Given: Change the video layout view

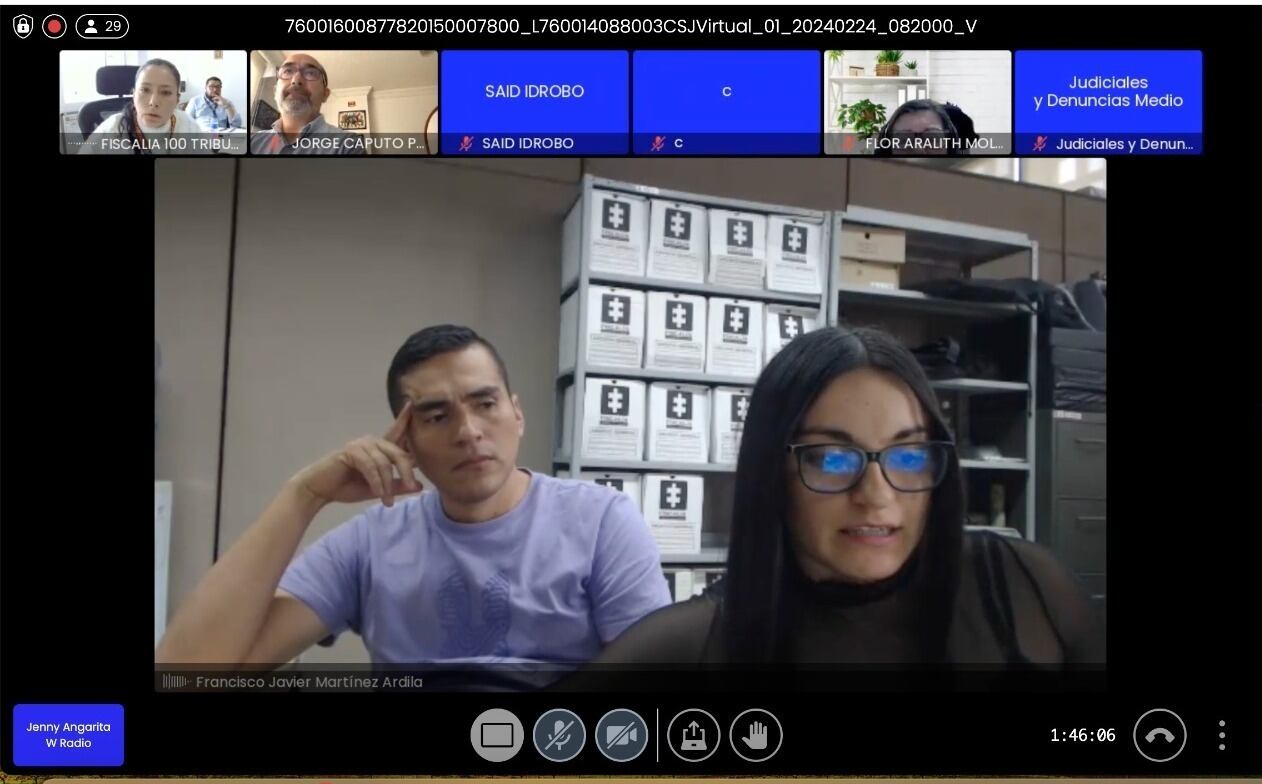Looking at the screenshot, I should tap(497, 736).
